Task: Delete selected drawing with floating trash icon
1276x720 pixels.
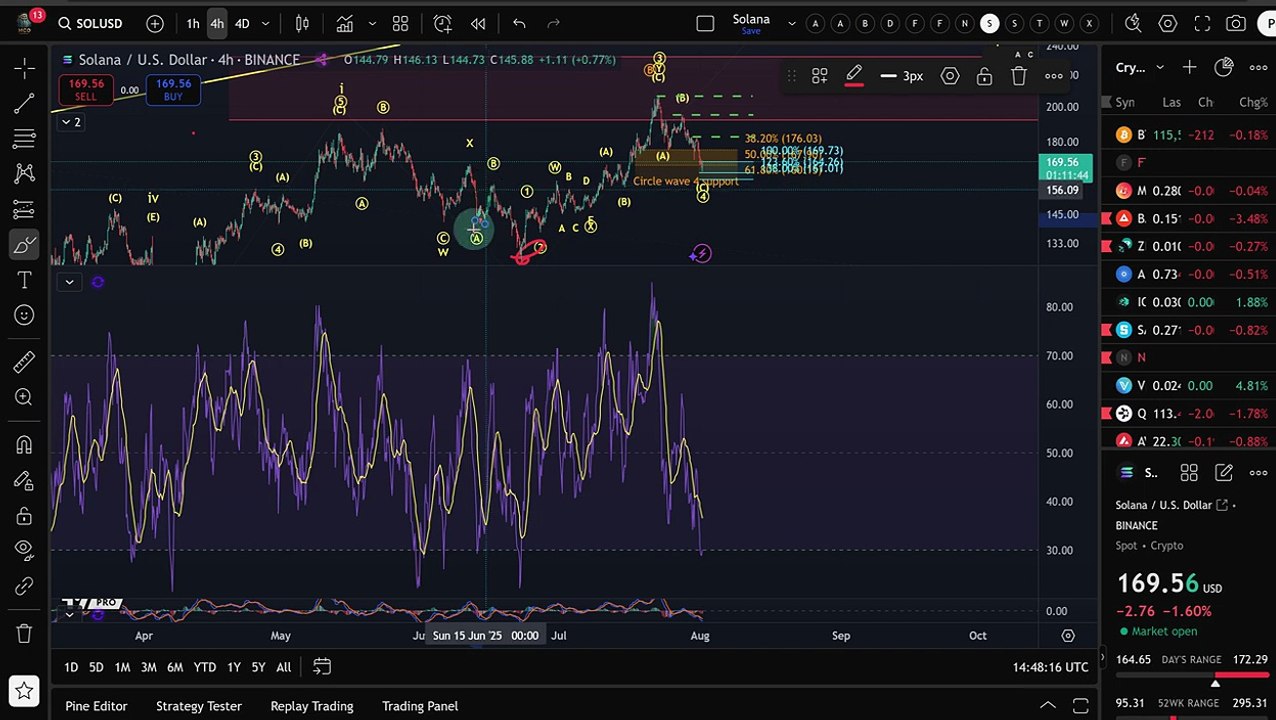Action: [x=1018, y=76]
